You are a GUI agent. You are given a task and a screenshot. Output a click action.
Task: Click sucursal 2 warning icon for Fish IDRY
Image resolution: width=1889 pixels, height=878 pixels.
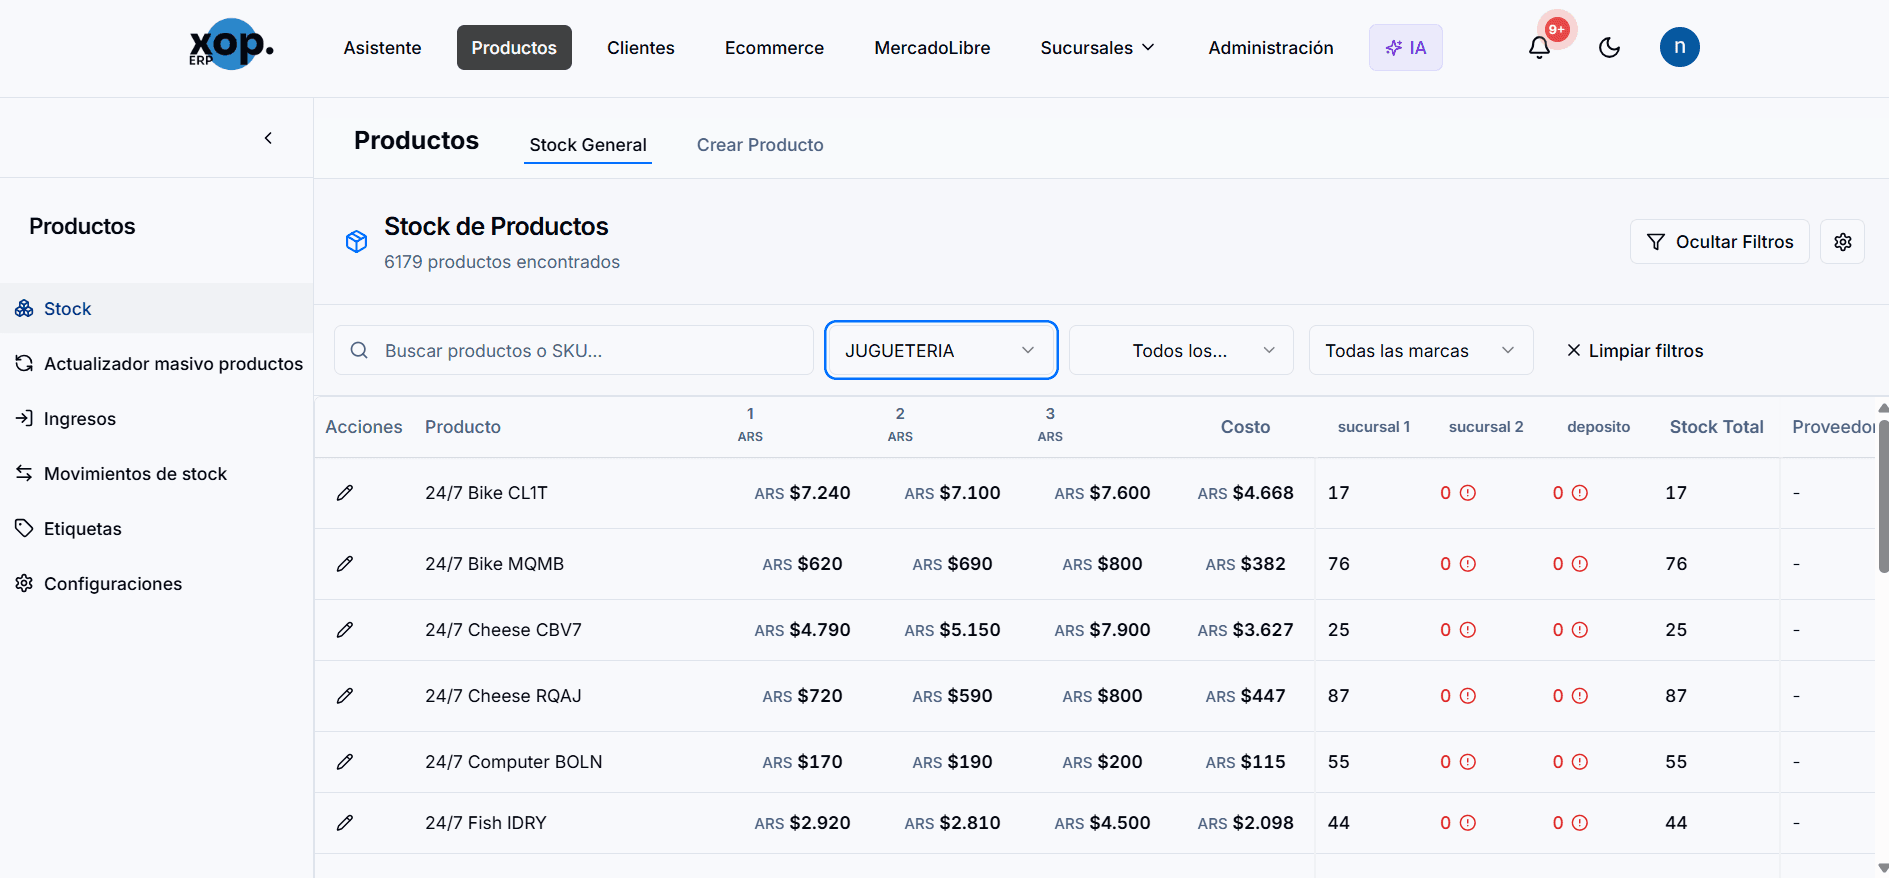[x=1468, y=823]
